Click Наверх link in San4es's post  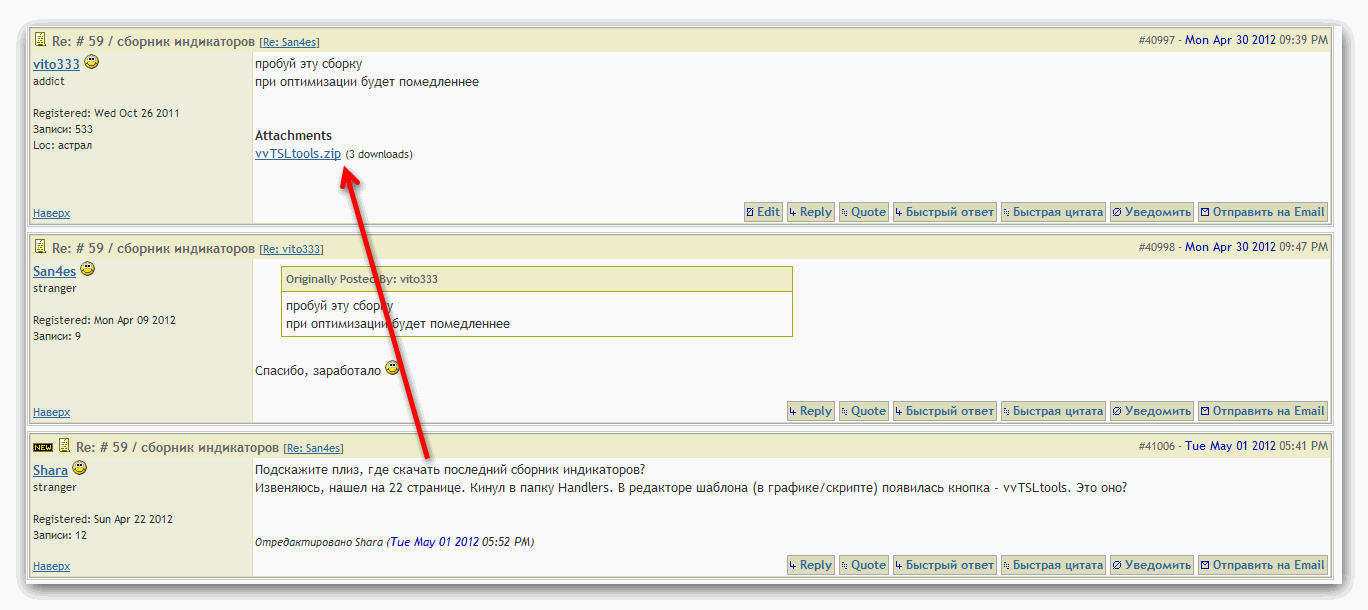point(51,412)
